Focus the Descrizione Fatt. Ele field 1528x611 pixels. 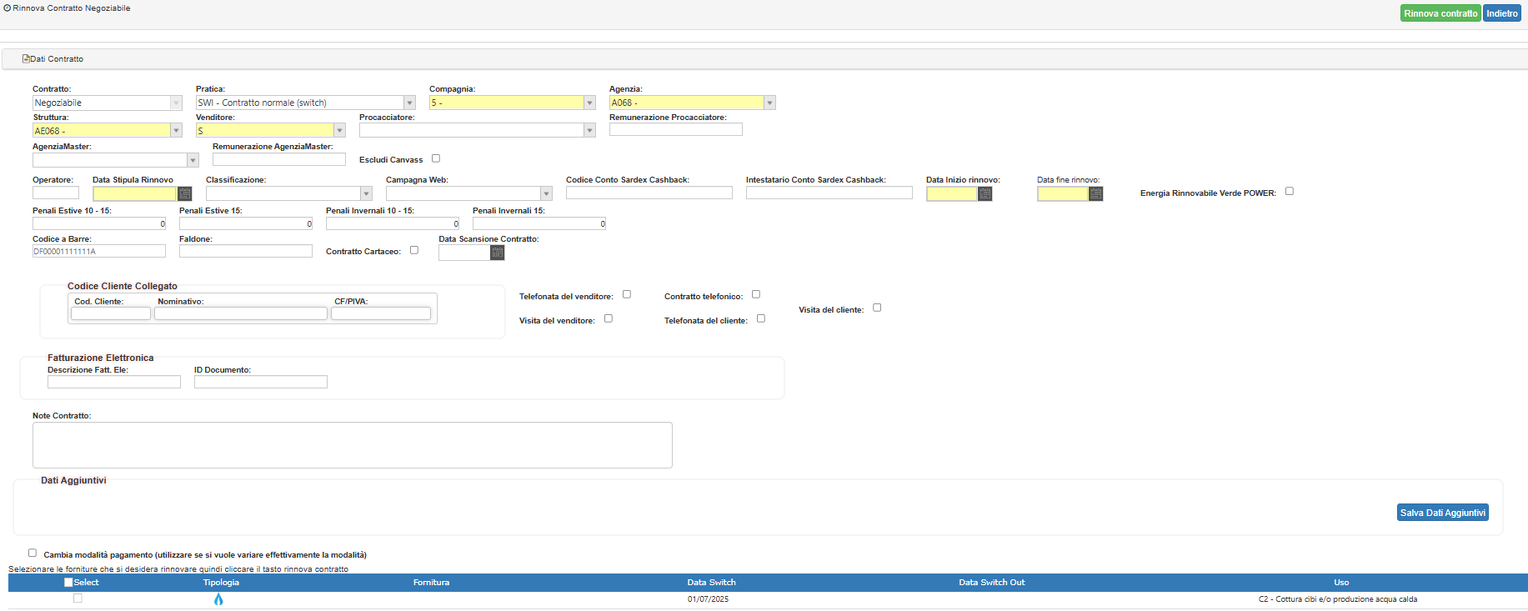(114, 381)
